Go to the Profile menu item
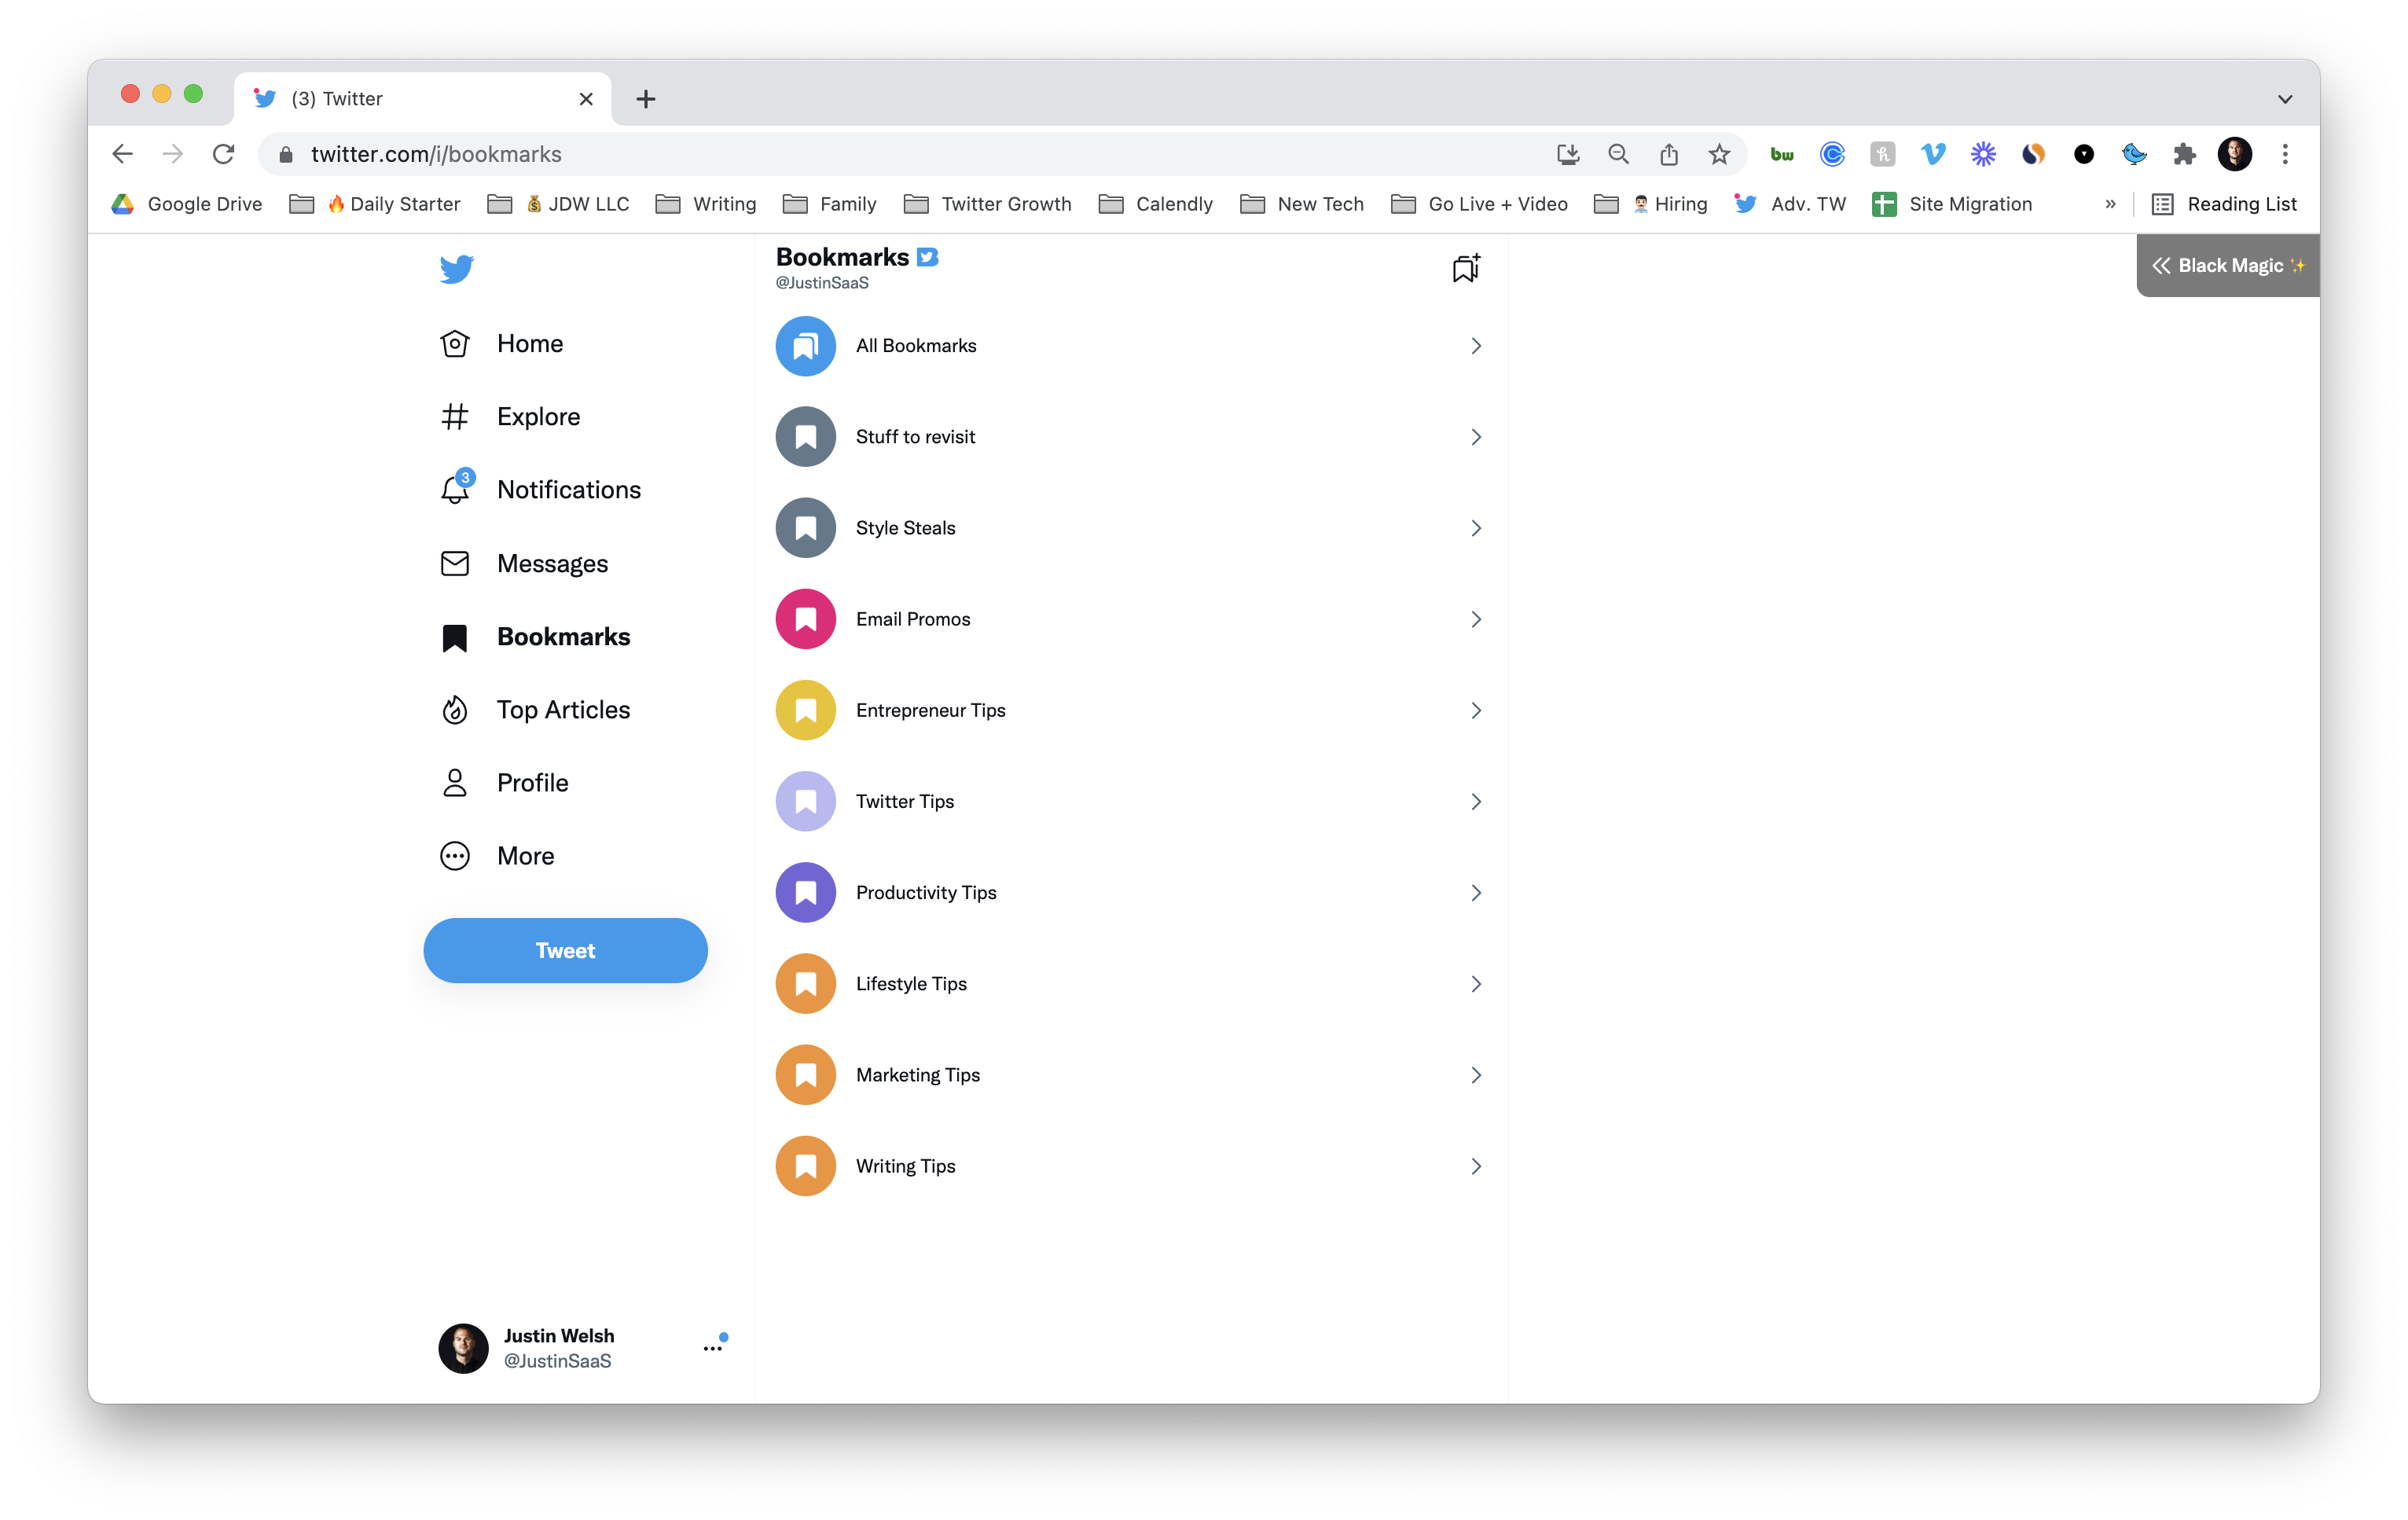This screenshot has height=1520, width=2408. (x=532, y=783)
